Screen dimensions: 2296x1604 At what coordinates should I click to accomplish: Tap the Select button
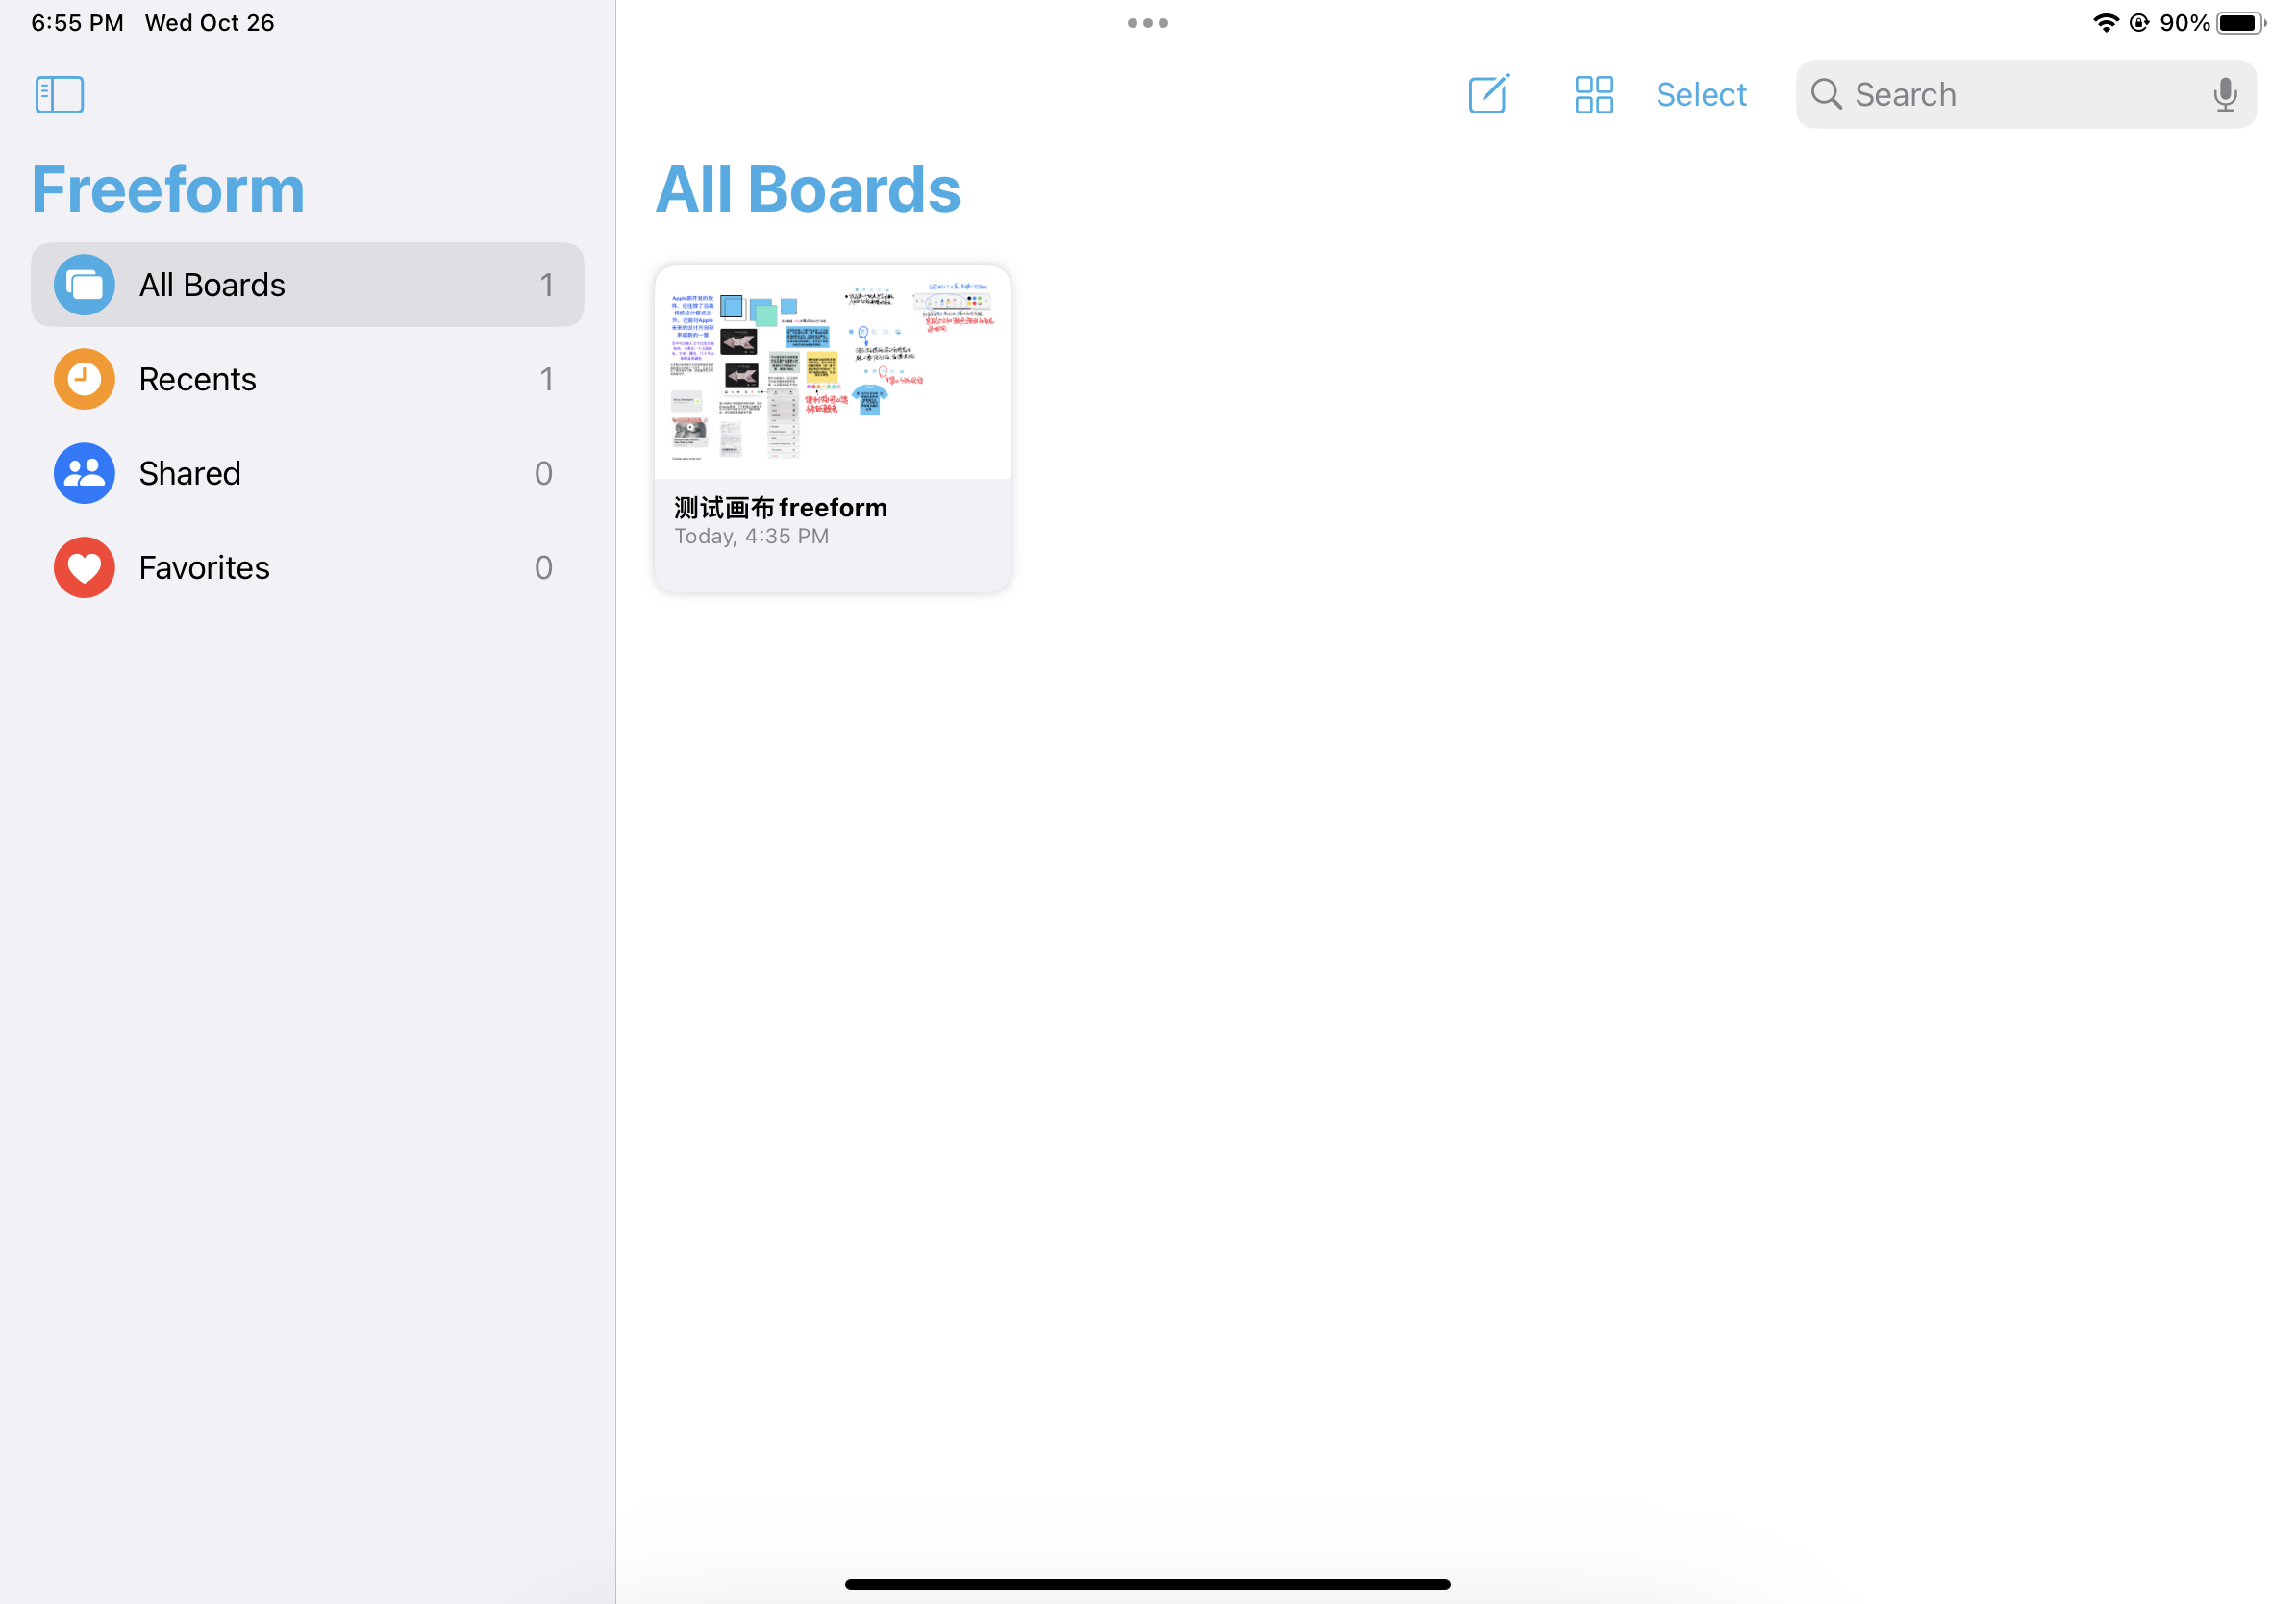1701,94
